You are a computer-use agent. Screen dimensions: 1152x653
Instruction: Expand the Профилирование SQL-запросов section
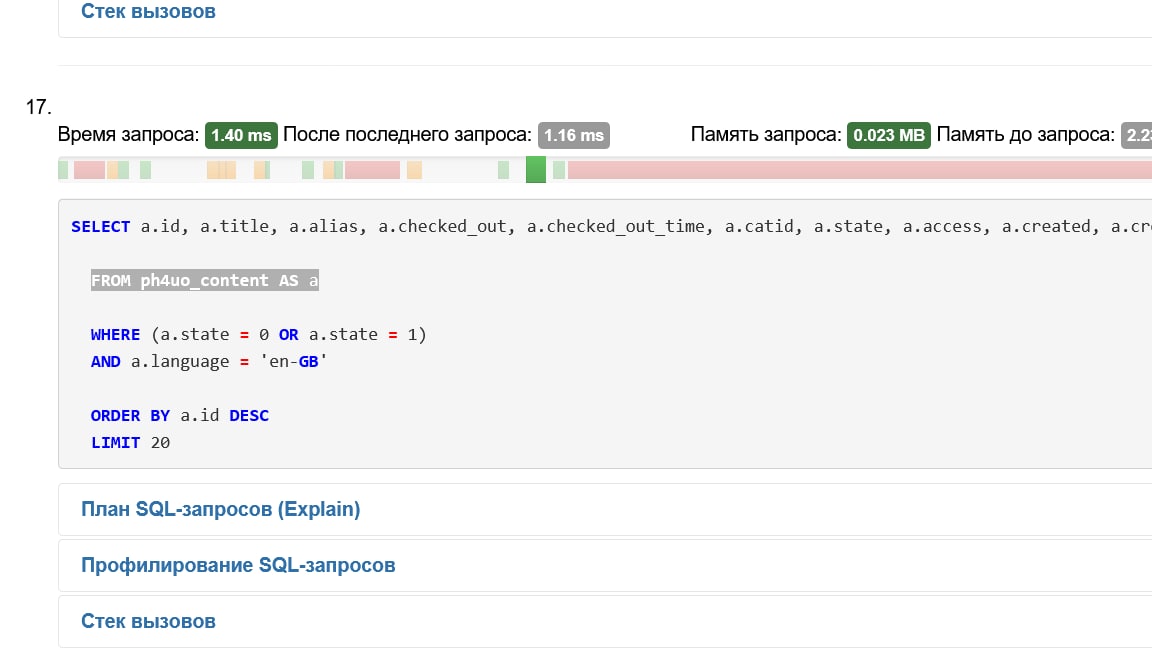238,565
